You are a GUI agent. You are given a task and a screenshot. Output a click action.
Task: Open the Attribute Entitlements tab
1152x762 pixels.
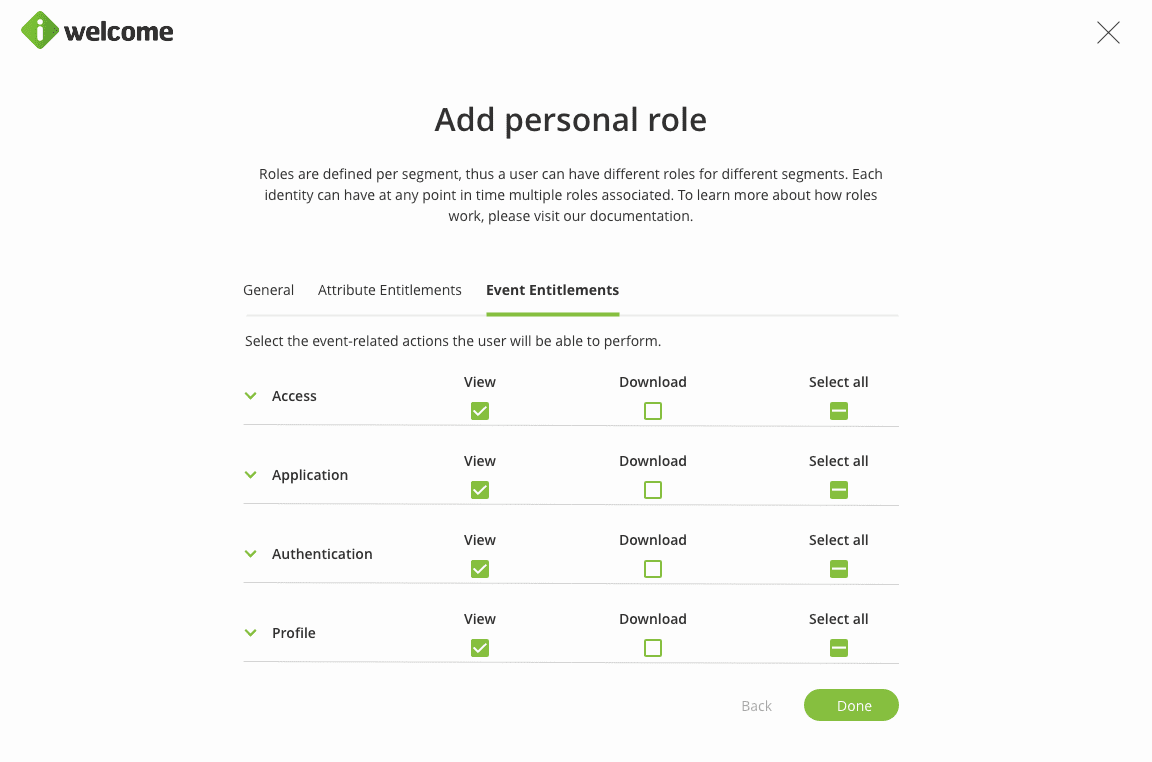coord(390,290)
